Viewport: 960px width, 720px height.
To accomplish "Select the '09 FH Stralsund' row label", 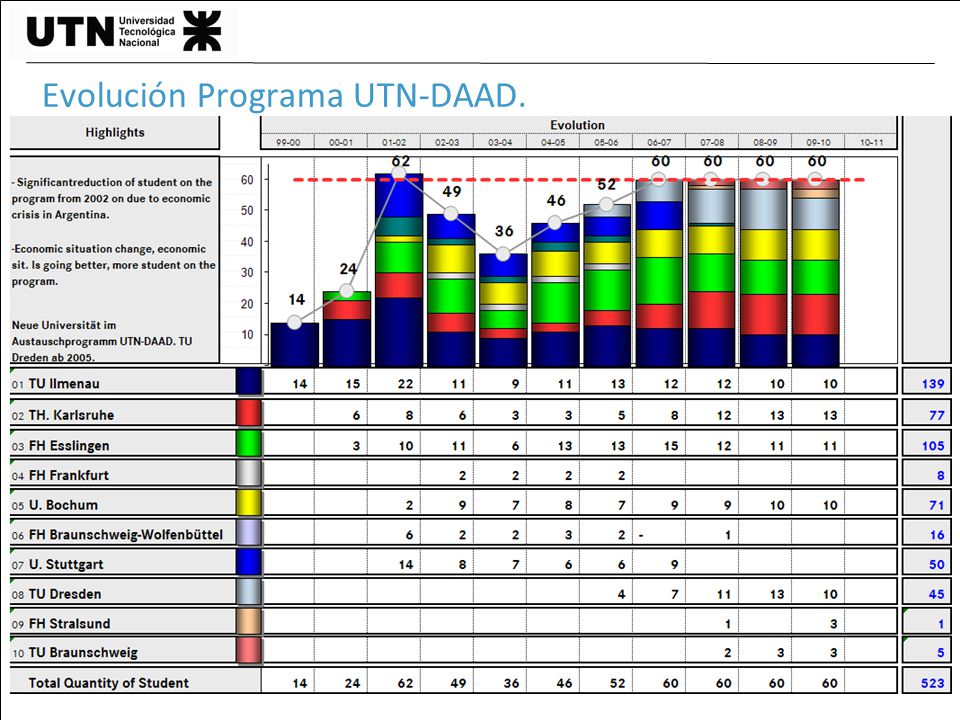I will [61, 623].
